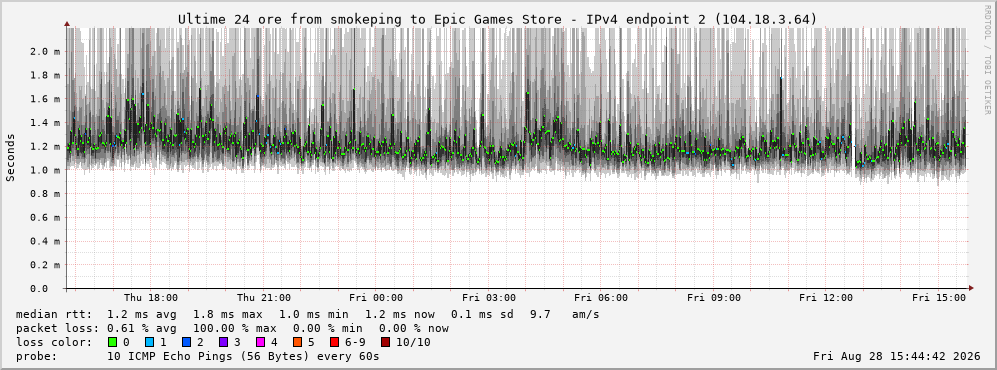The image size is (997, 370).
Task: Click the Seconds y-axis label
Action: [x=10, y=158]
